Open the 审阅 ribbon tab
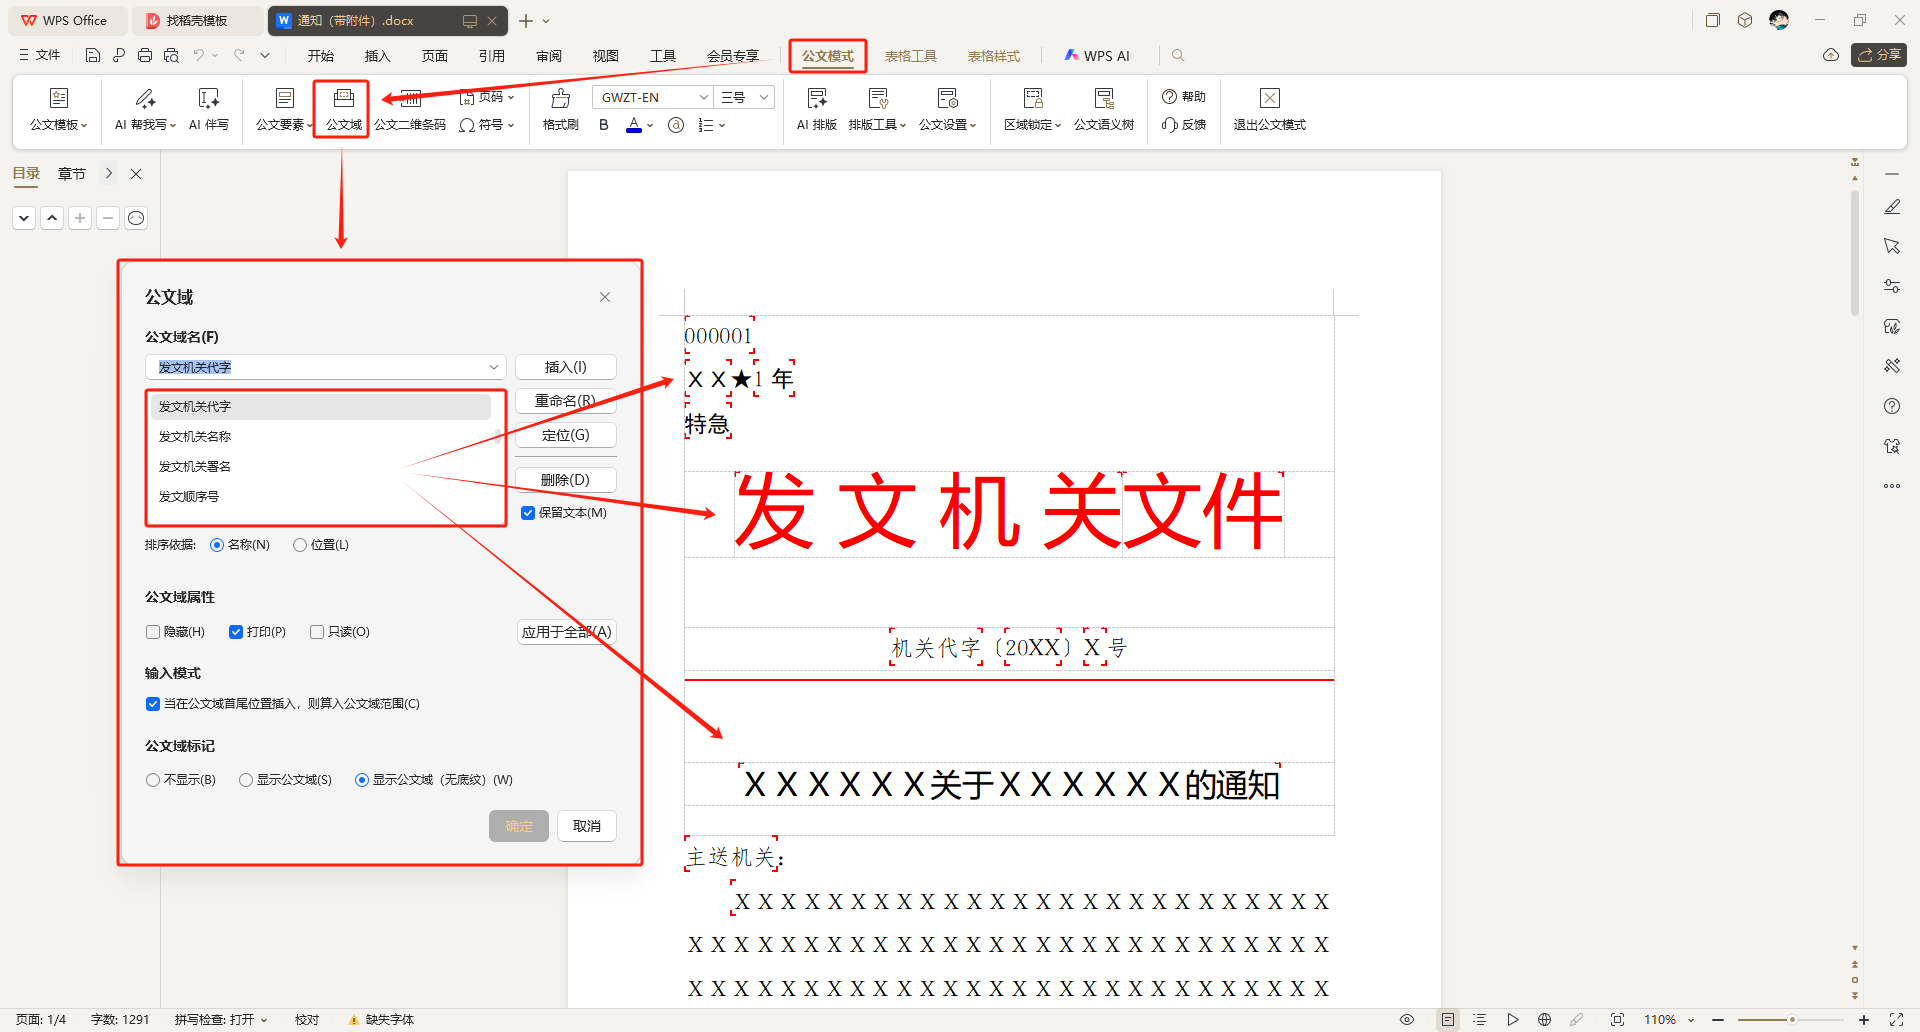The height and width of the screenshot is (1032, 1920). coord(548,56)
